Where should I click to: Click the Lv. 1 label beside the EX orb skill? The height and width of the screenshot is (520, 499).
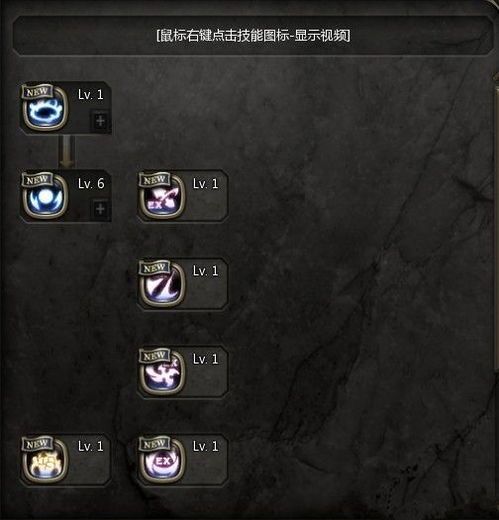[206, 446]
